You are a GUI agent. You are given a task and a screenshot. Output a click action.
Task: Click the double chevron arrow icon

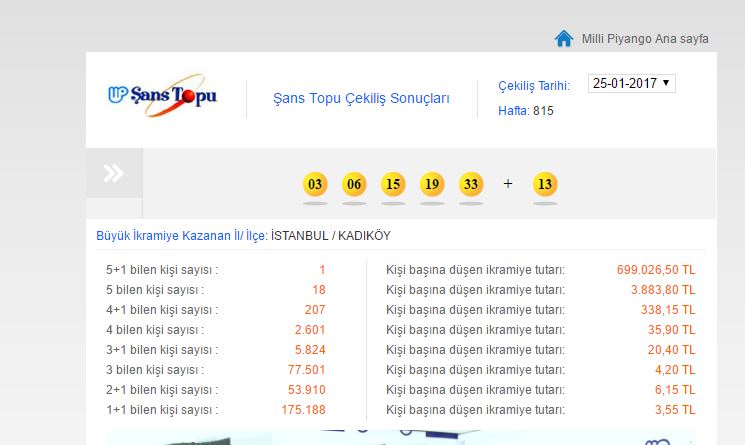[x=114, y=173]
